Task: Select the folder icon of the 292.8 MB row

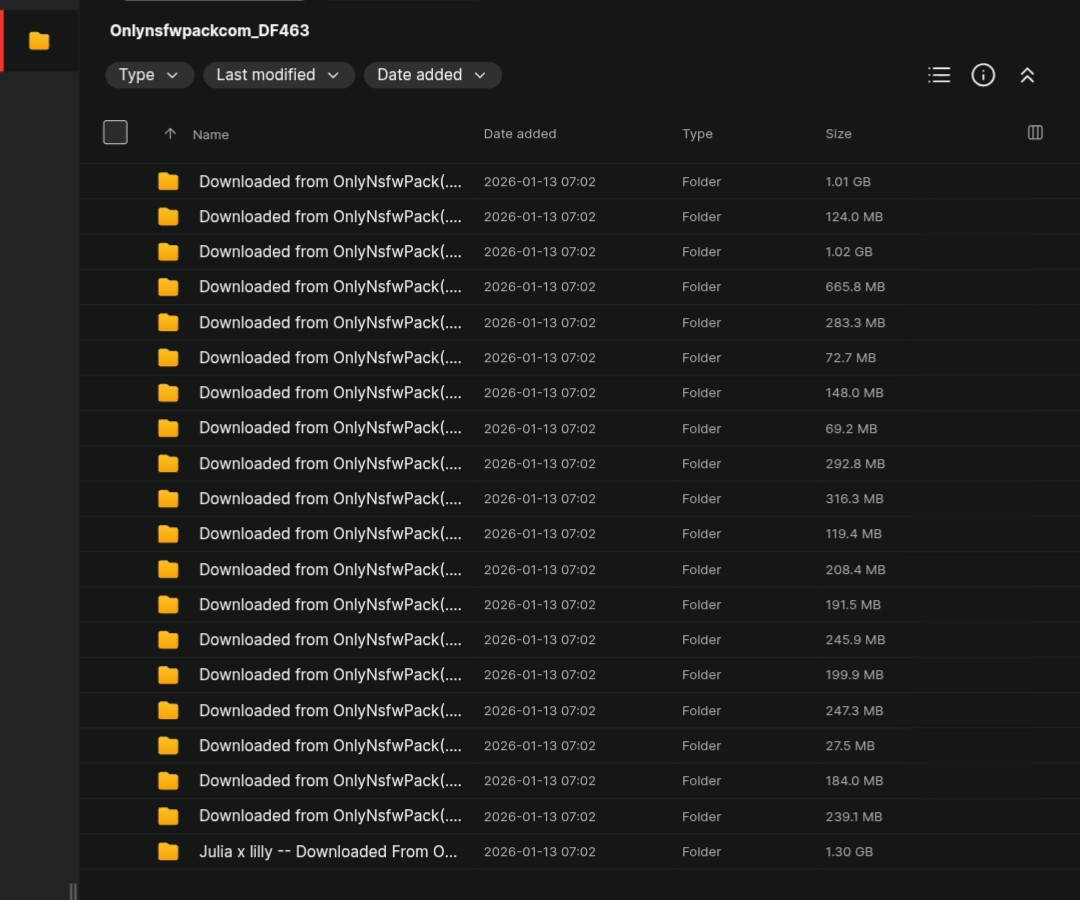Action: tap(168, 463)
